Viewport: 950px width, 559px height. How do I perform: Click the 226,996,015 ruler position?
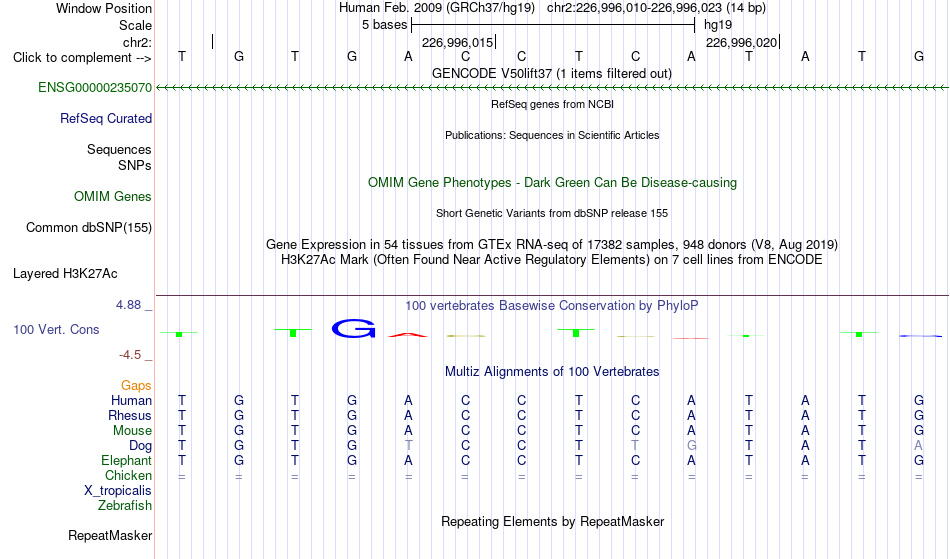pos(457,43)
